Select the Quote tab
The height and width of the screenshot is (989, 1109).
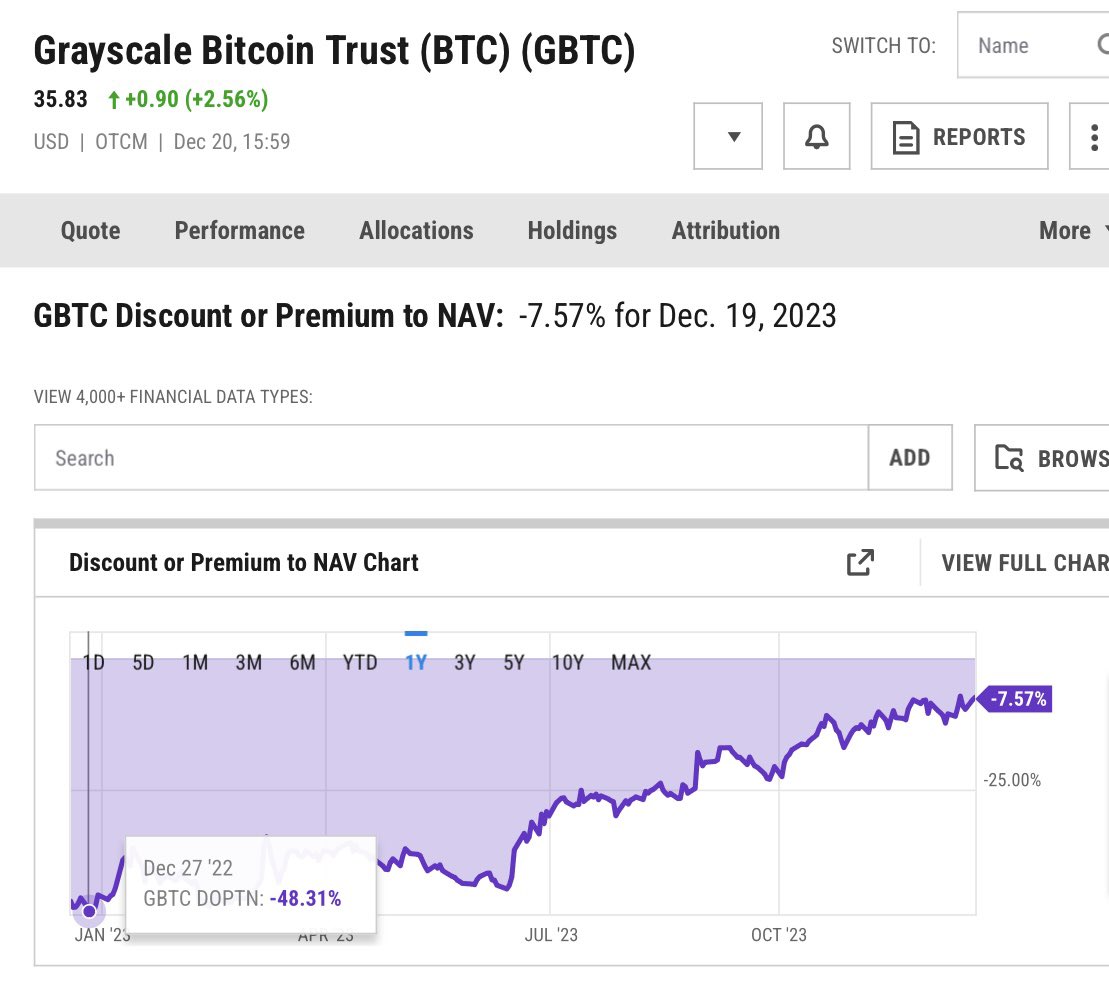click(91, 231)
